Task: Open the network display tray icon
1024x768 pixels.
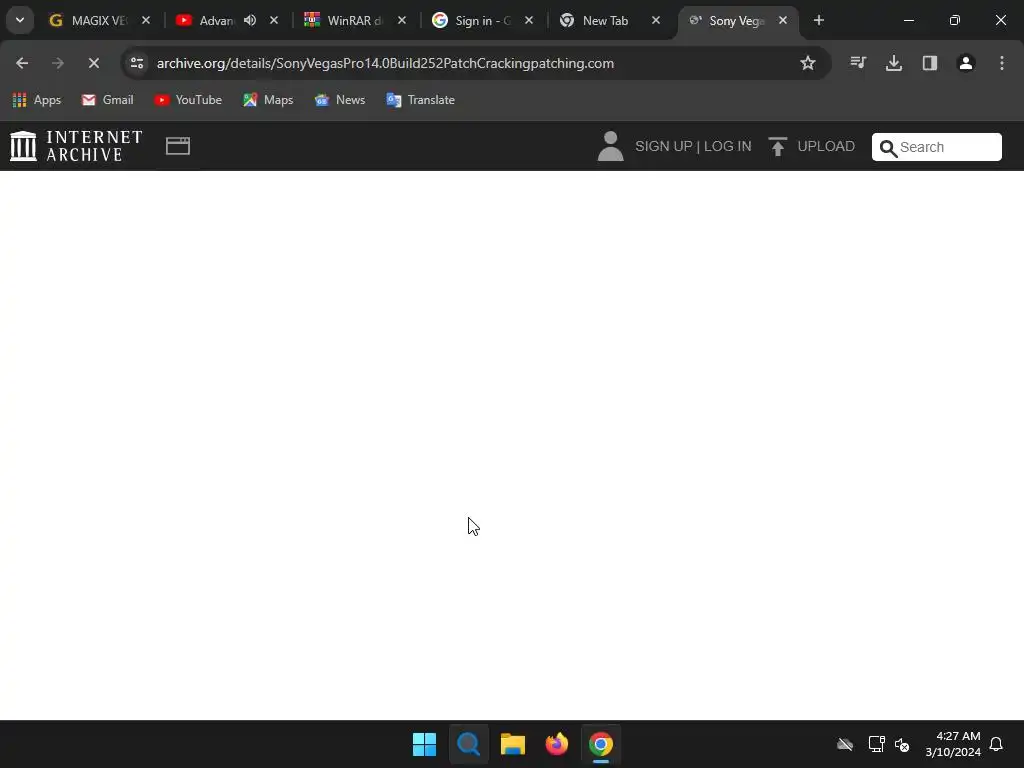Action: click(876, 744)
